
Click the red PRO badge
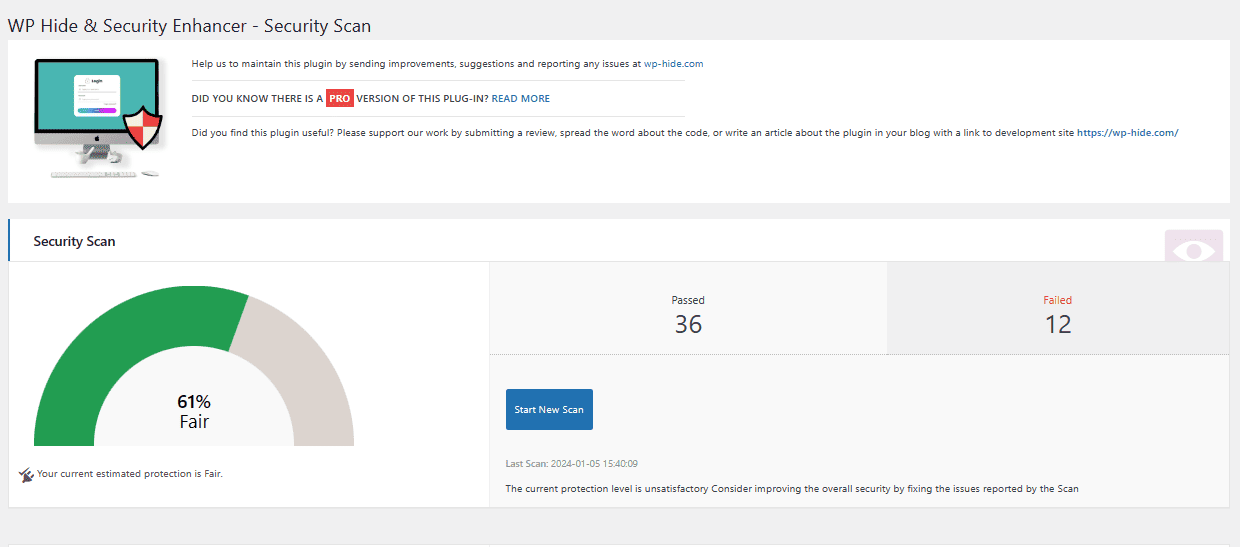pos(340,99)
